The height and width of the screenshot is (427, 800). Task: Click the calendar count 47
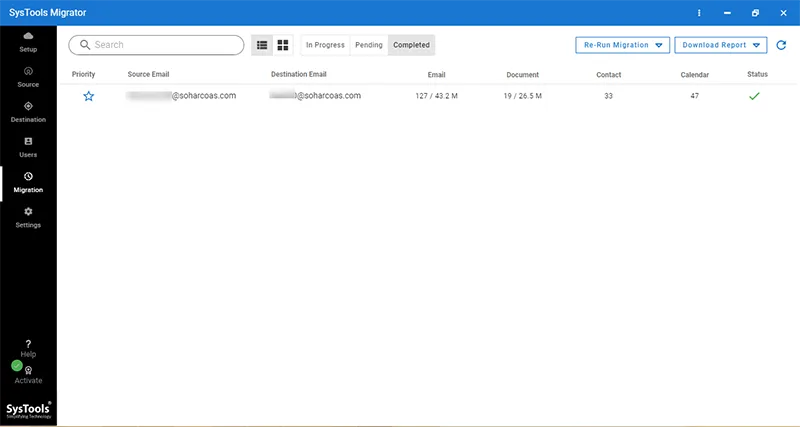694,96
